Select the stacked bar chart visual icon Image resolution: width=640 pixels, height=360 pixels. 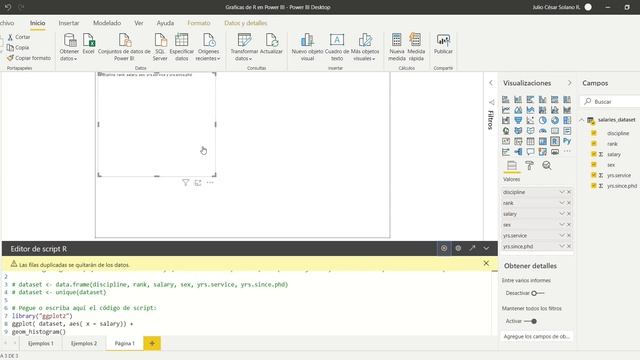click(506, 100)
